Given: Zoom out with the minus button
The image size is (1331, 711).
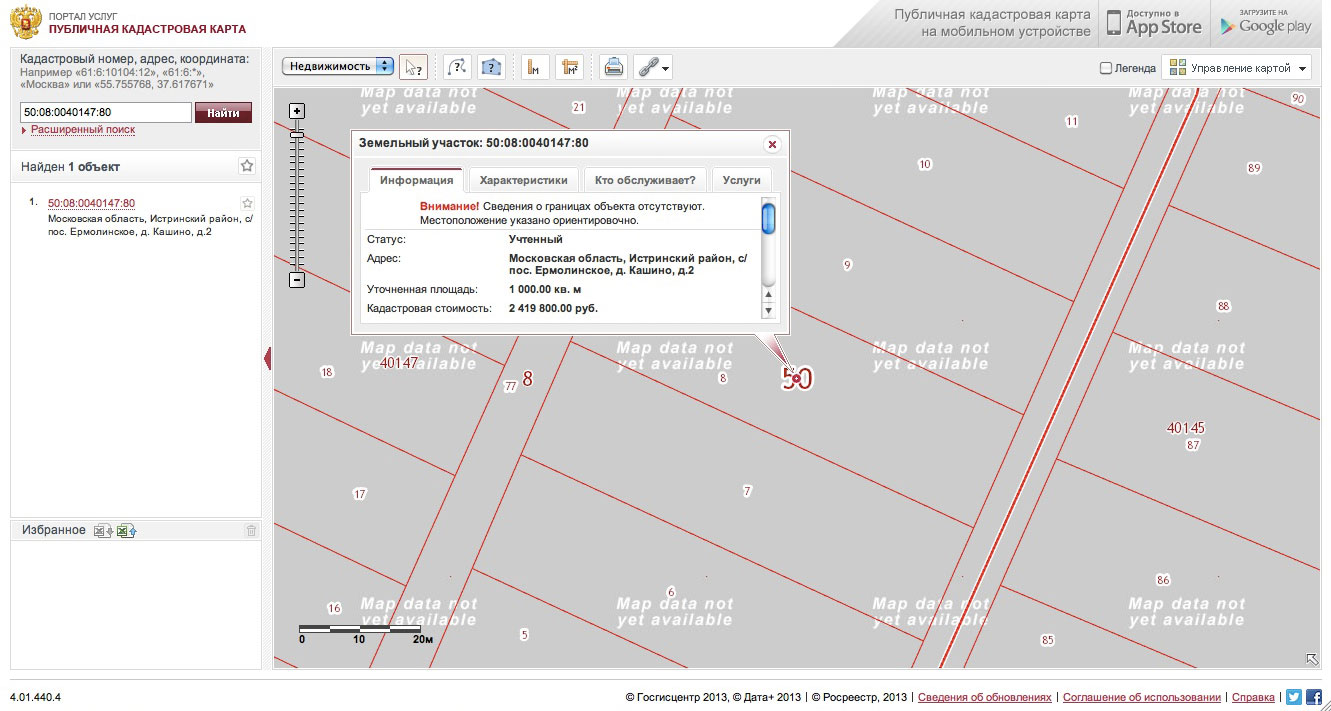Looking at the screenshot, I should point(296,280).
